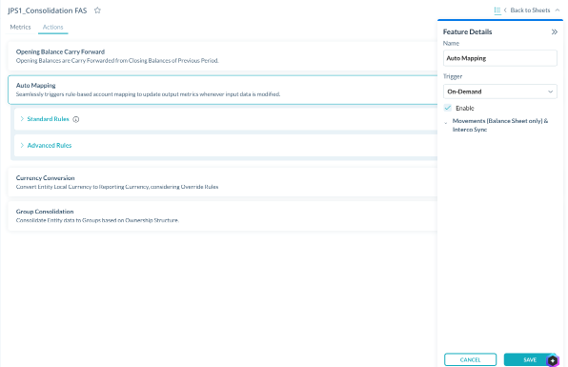Select the Group Consolidation action card

pos(222,216)
